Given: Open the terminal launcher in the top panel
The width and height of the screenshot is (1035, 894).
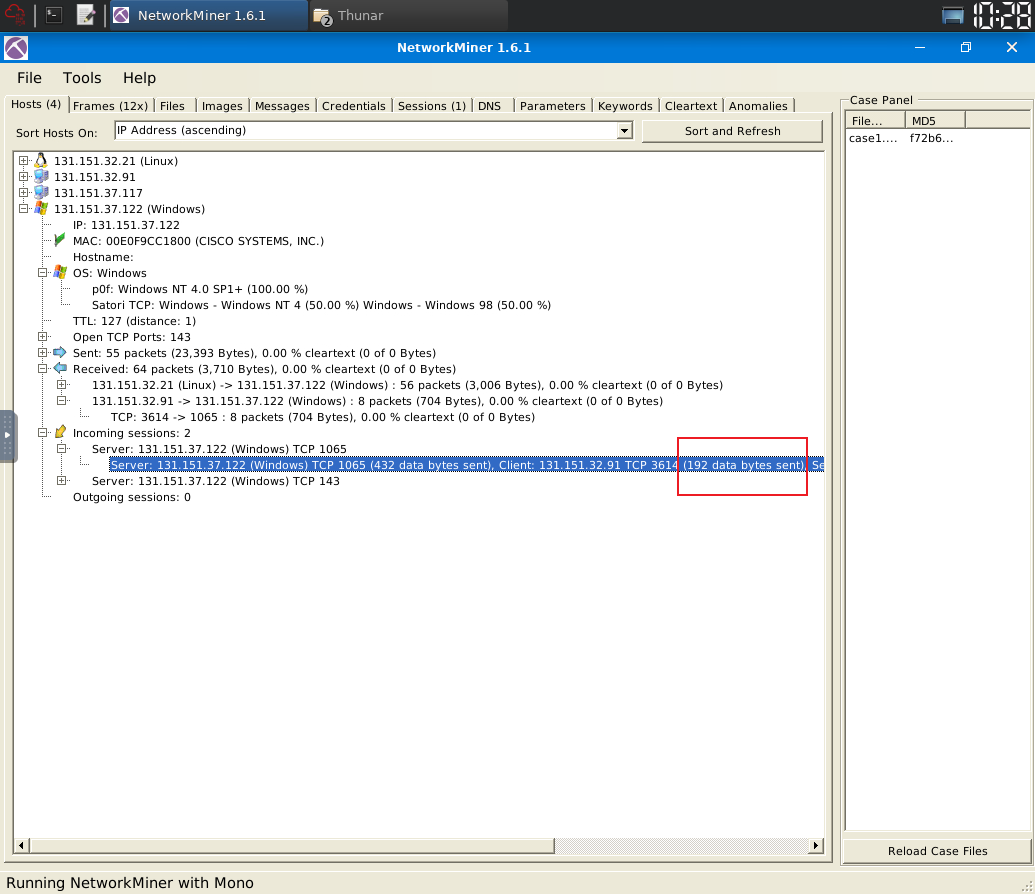Looking at the screenshot, I should click(x=54, y=15).
